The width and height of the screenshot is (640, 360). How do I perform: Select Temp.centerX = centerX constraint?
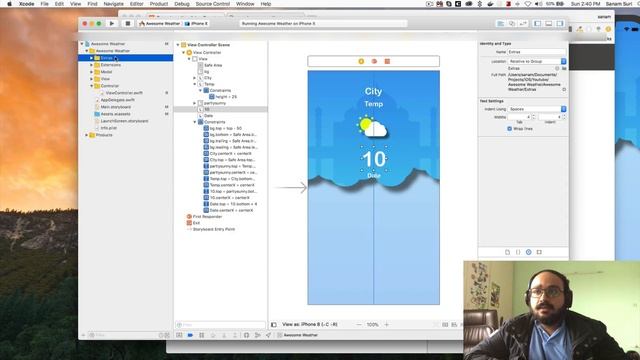232,185
